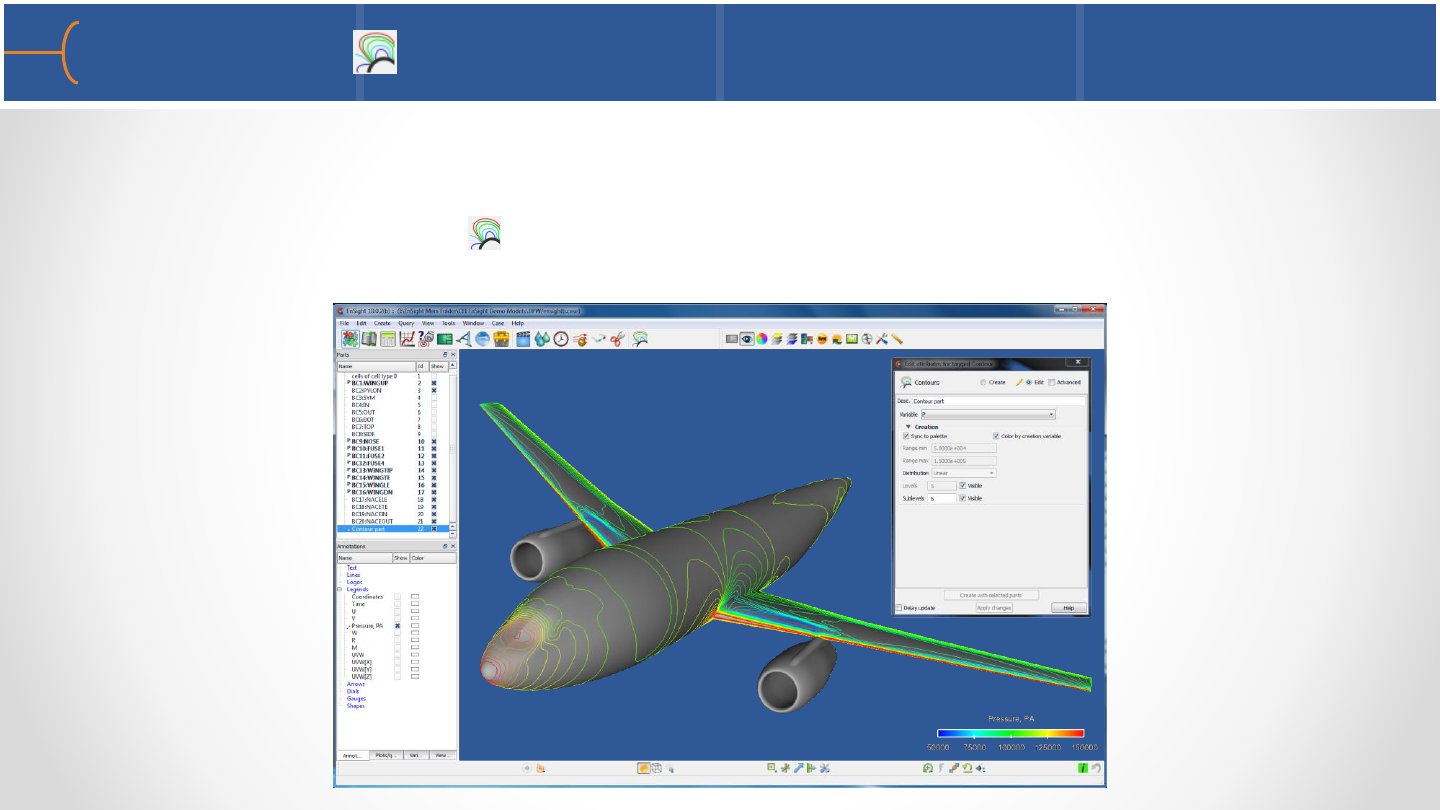Open the color wheel icon
Screen dimensions: 1440x810
coord(762,339)
